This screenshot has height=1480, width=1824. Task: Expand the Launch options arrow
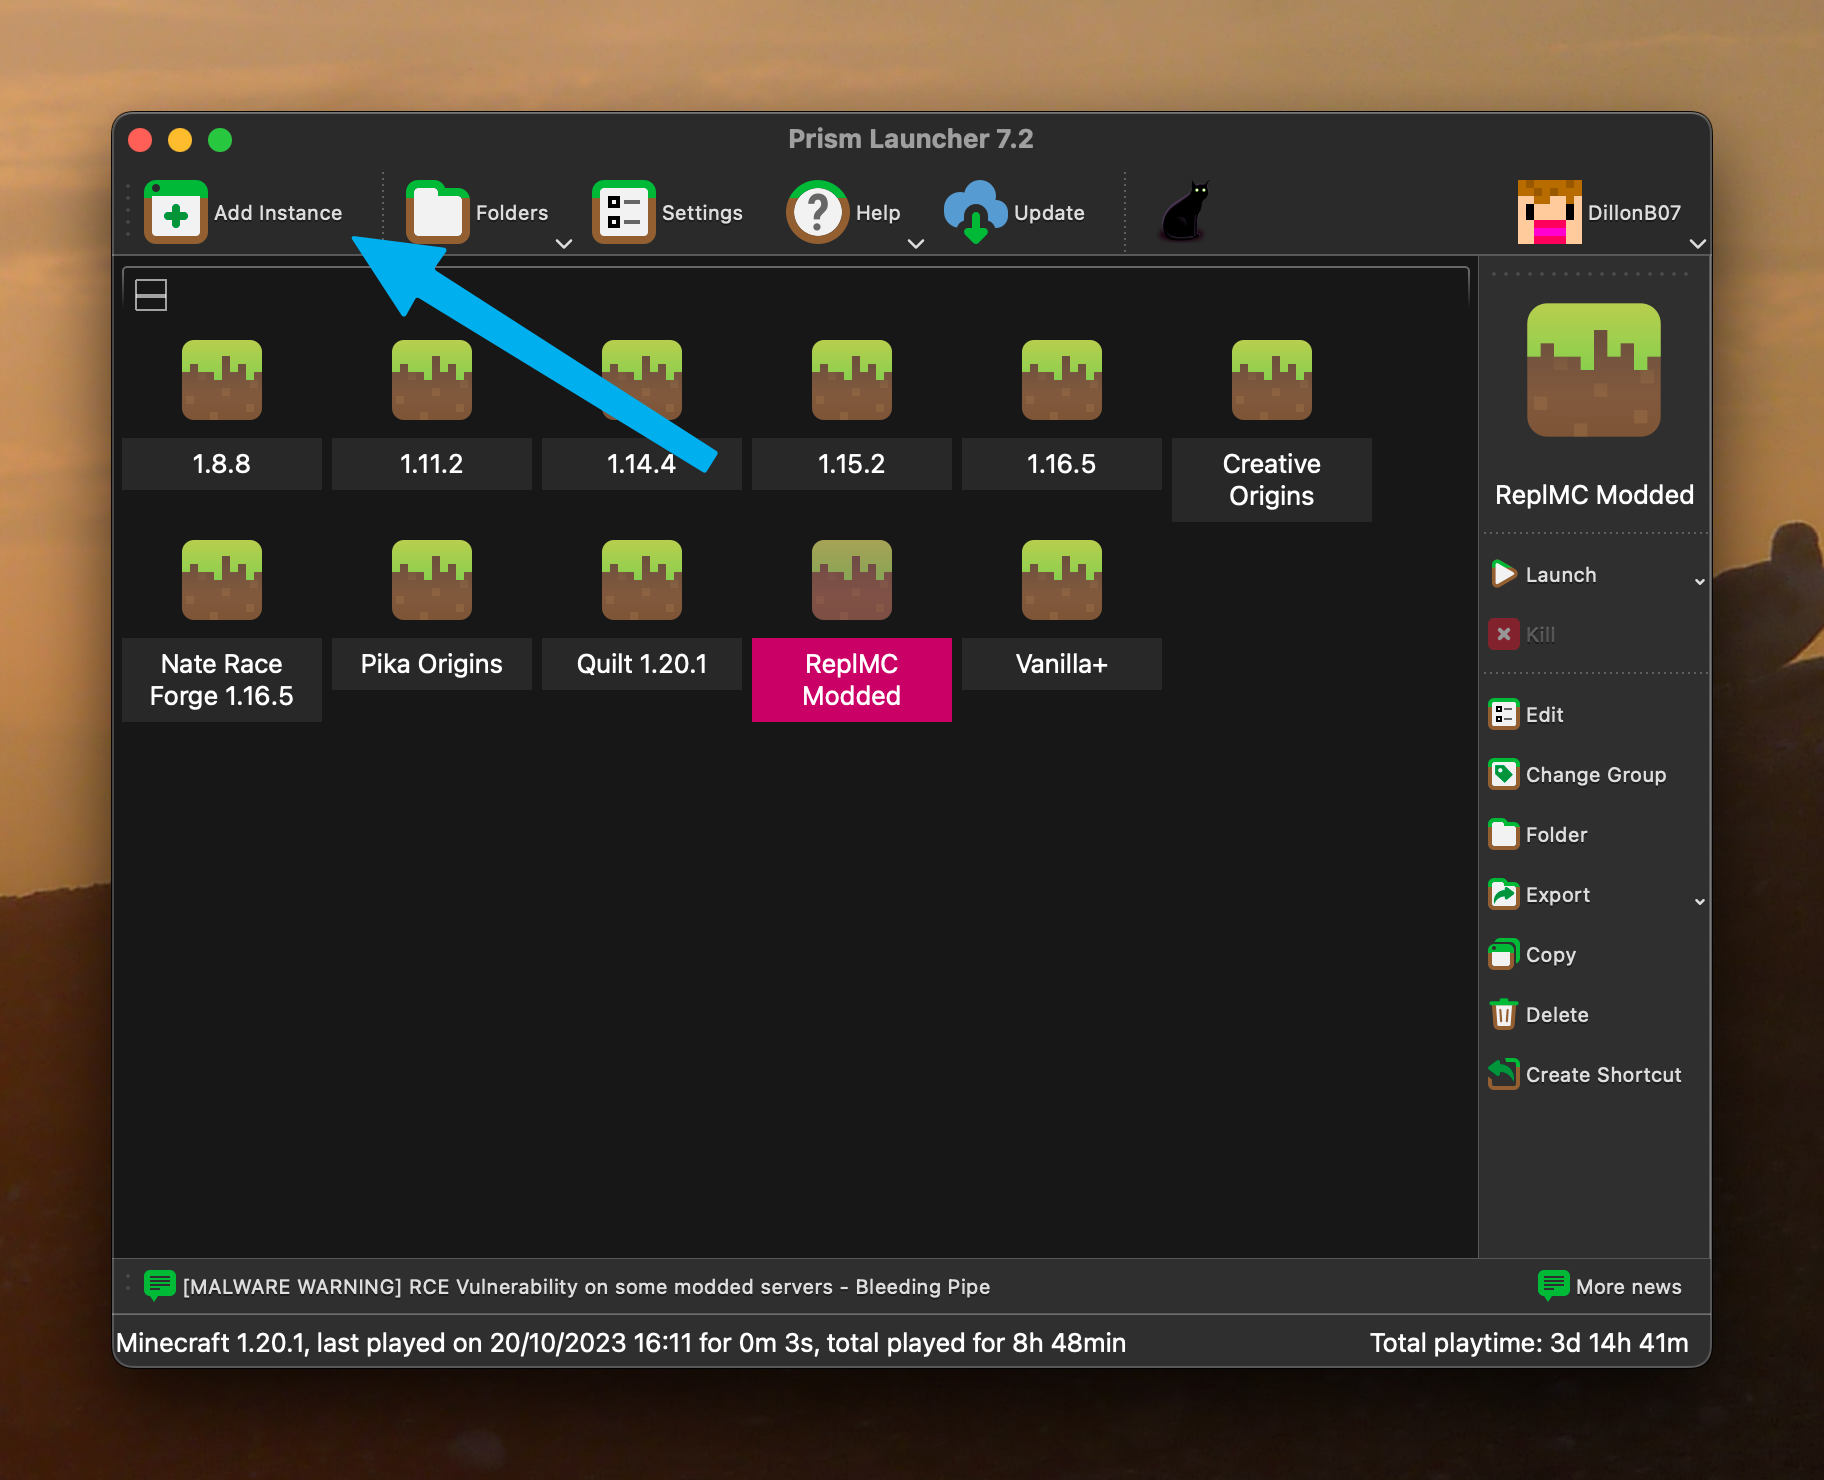click(1699, 582)
